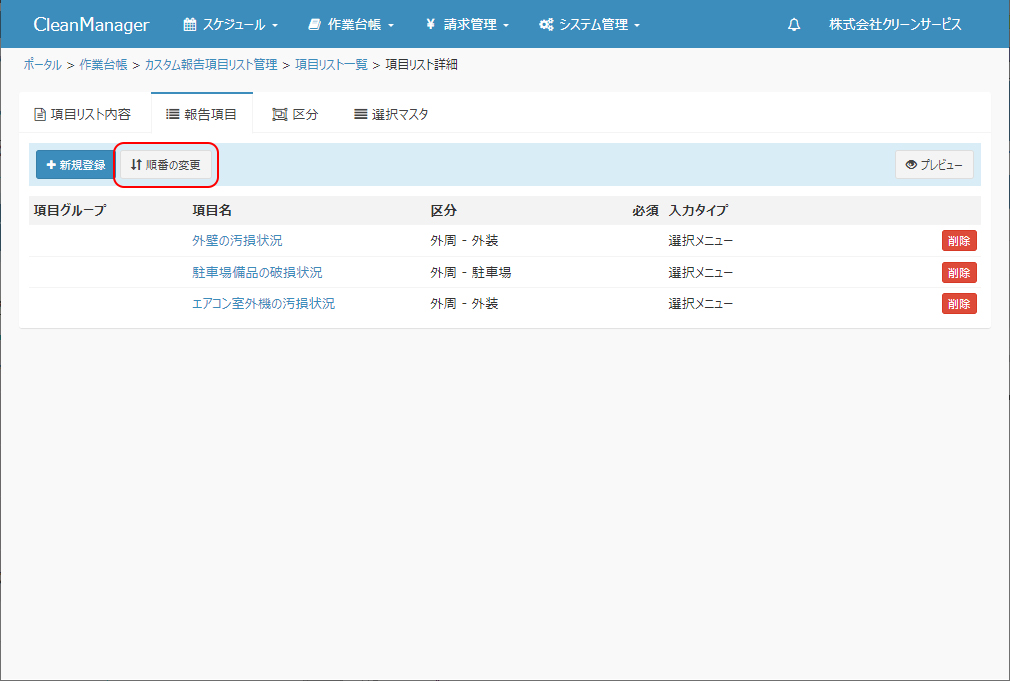This screenshot has height=681, width=1010.
Task: Delete the 外壁の汚損状況 row
Action: pos(959,241)
